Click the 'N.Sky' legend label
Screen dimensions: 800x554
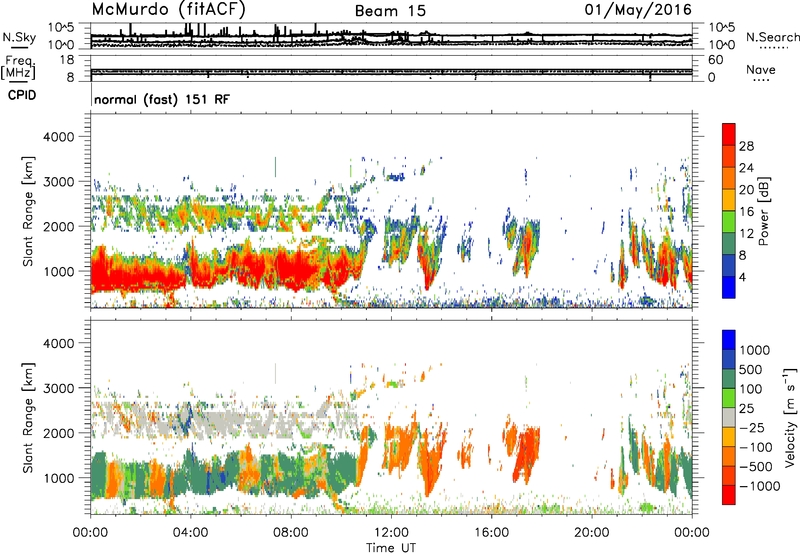[19, 37]
